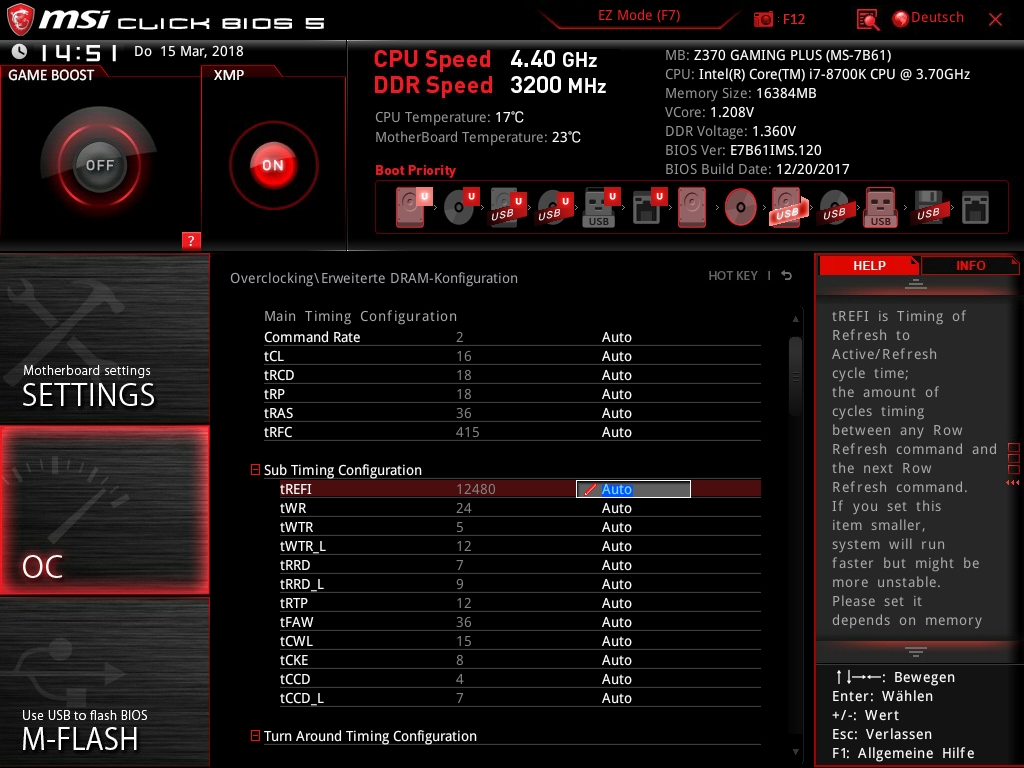Click the HOT KEY button
Viewport: 1024px width, 768px height.
pyautogui.click(x=733, y=276)
